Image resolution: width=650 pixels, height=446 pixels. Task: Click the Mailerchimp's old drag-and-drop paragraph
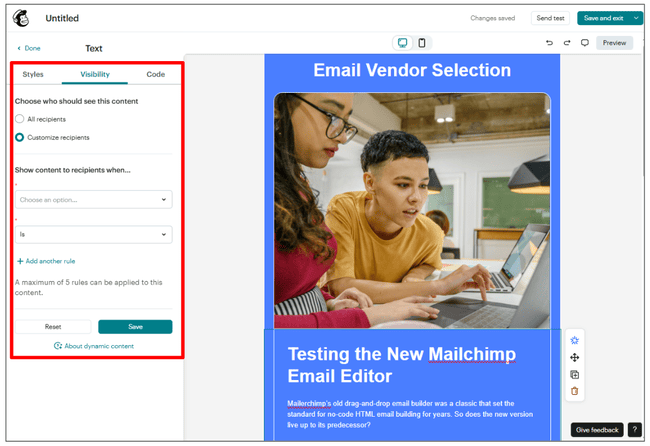coord(410,414)
